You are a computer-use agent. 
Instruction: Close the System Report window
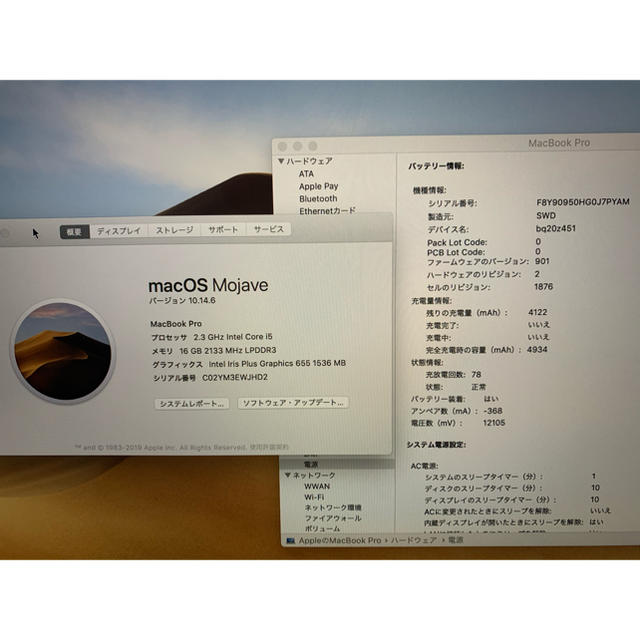pos(282,146)
